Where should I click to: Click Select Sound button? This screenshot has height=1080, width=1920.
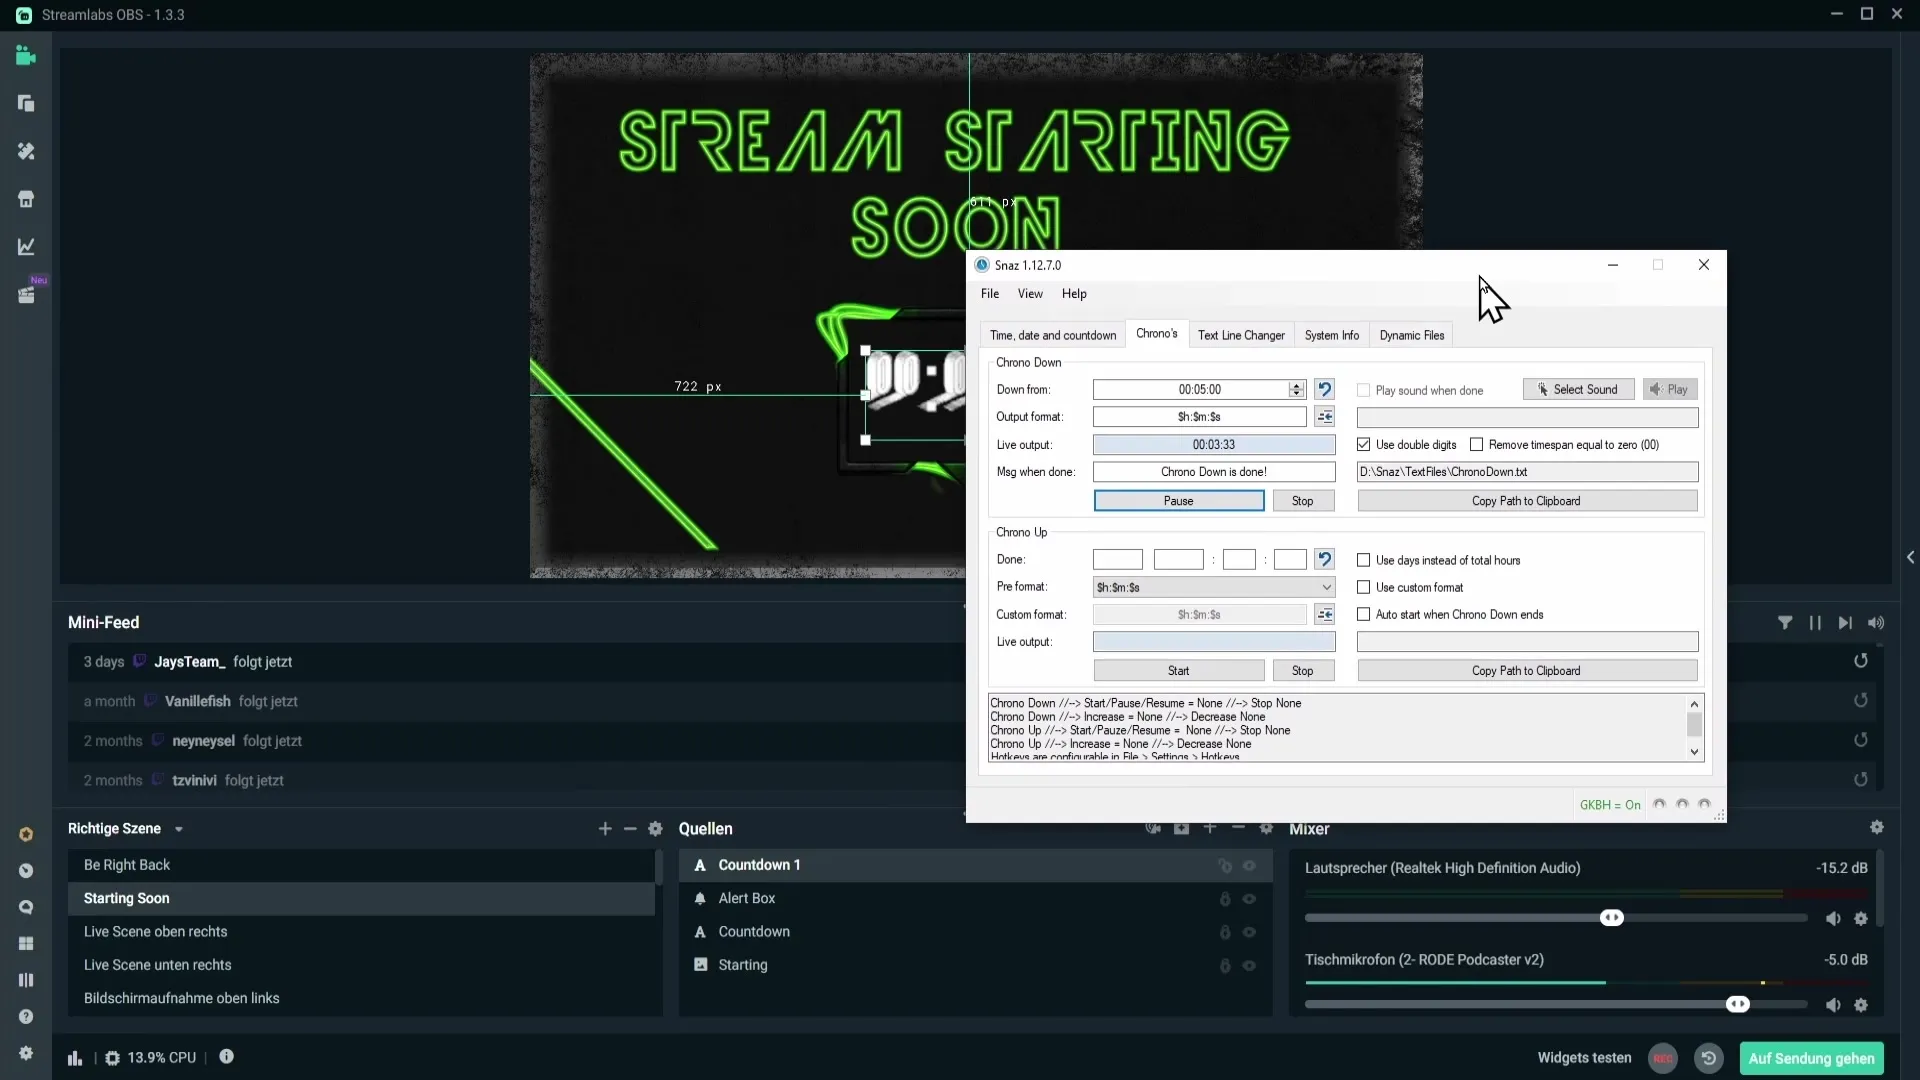[1579, 390]
